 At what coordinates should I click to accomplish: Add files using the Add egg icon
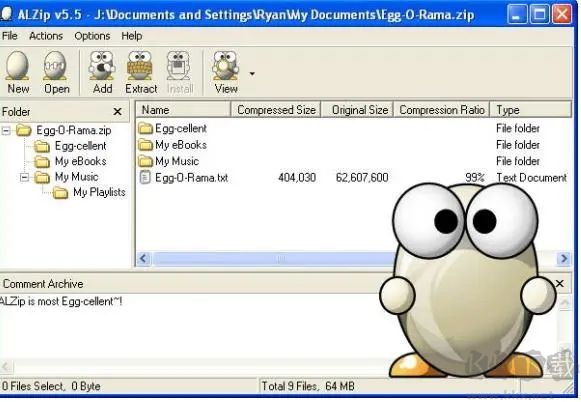(102, 66)
